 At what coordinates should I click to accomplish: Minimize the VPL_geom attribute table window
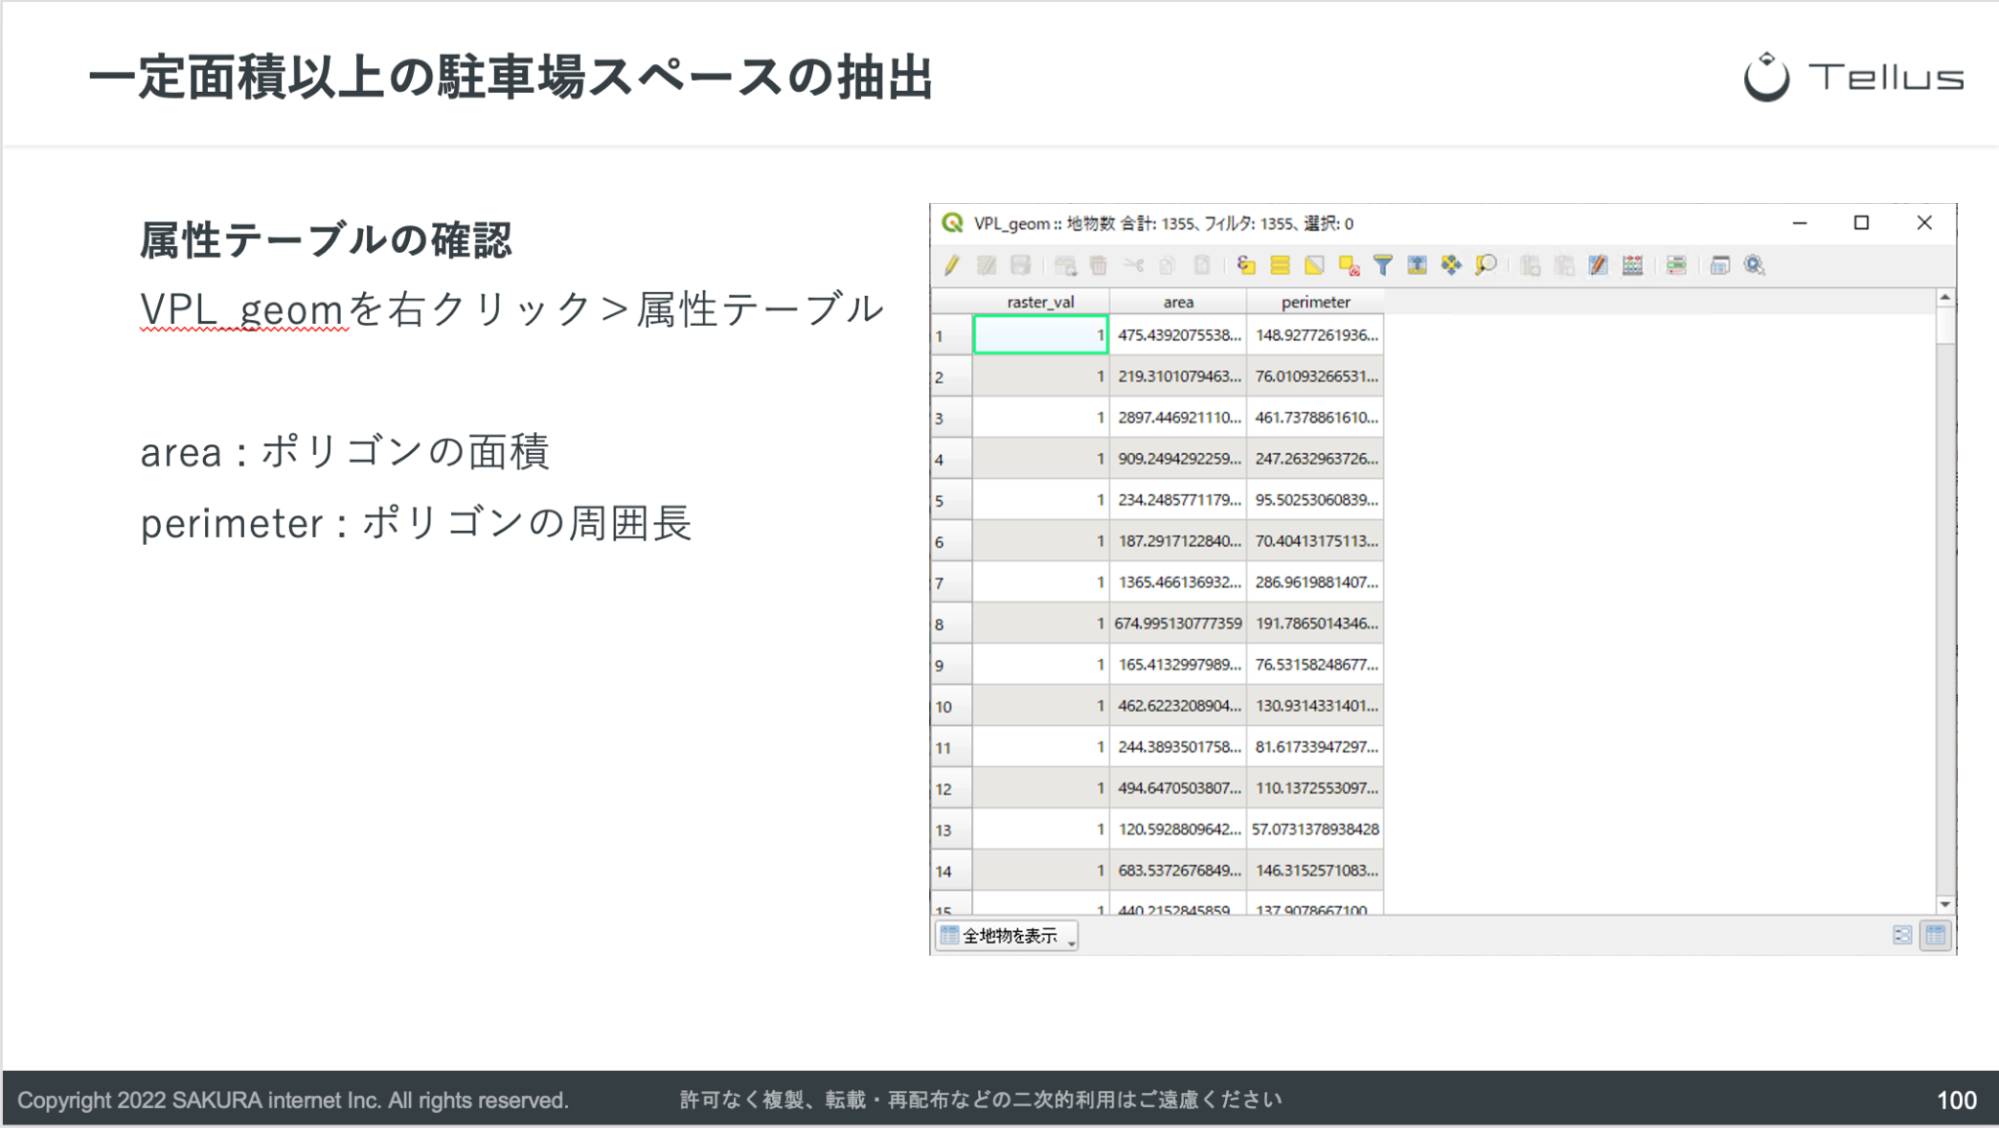(x=1799, y=223)
